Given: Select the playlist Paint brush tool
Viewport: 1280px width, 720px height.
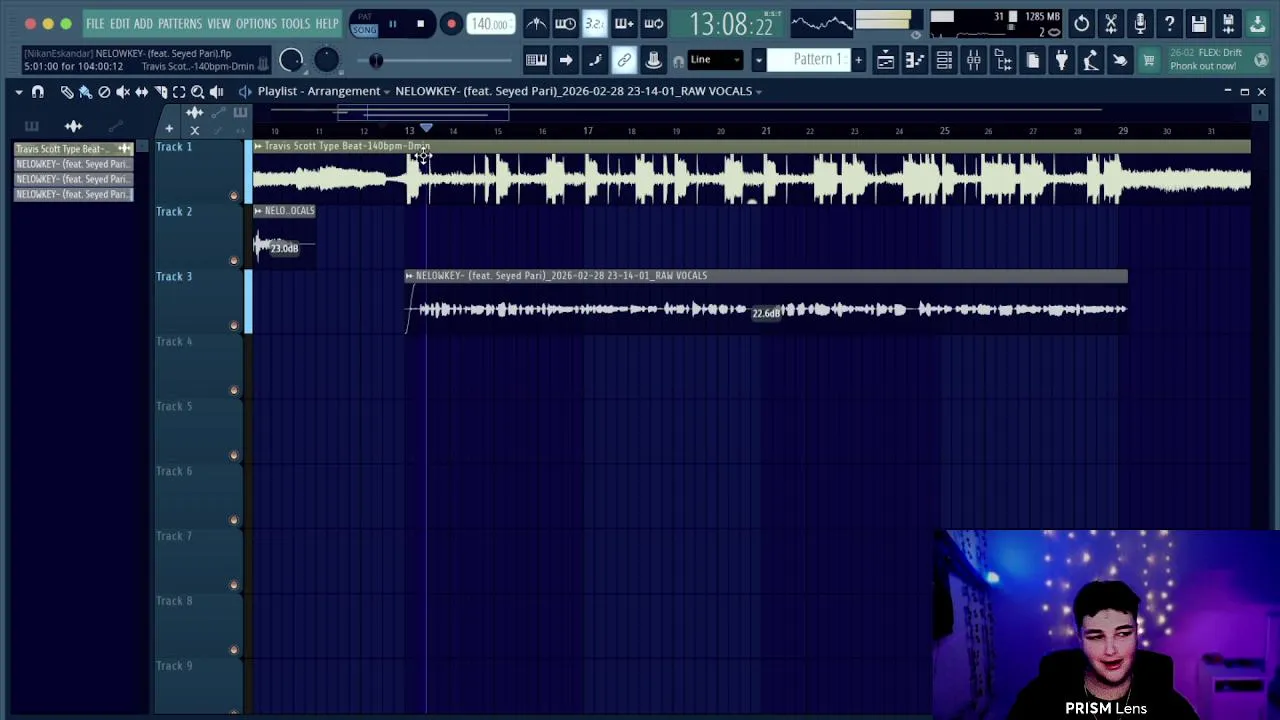Looking at the screenshot, I should (x=85, y=92).
